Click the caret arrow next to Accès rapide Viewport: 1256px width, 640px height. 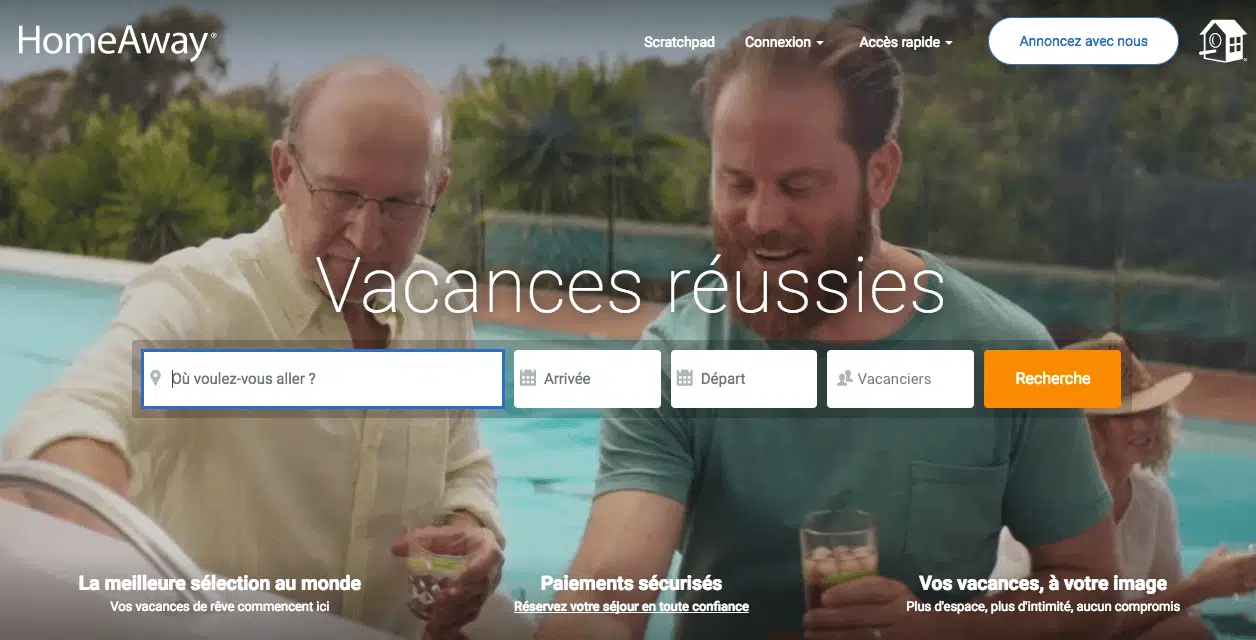pyautogui.click(x=948, y=43)
